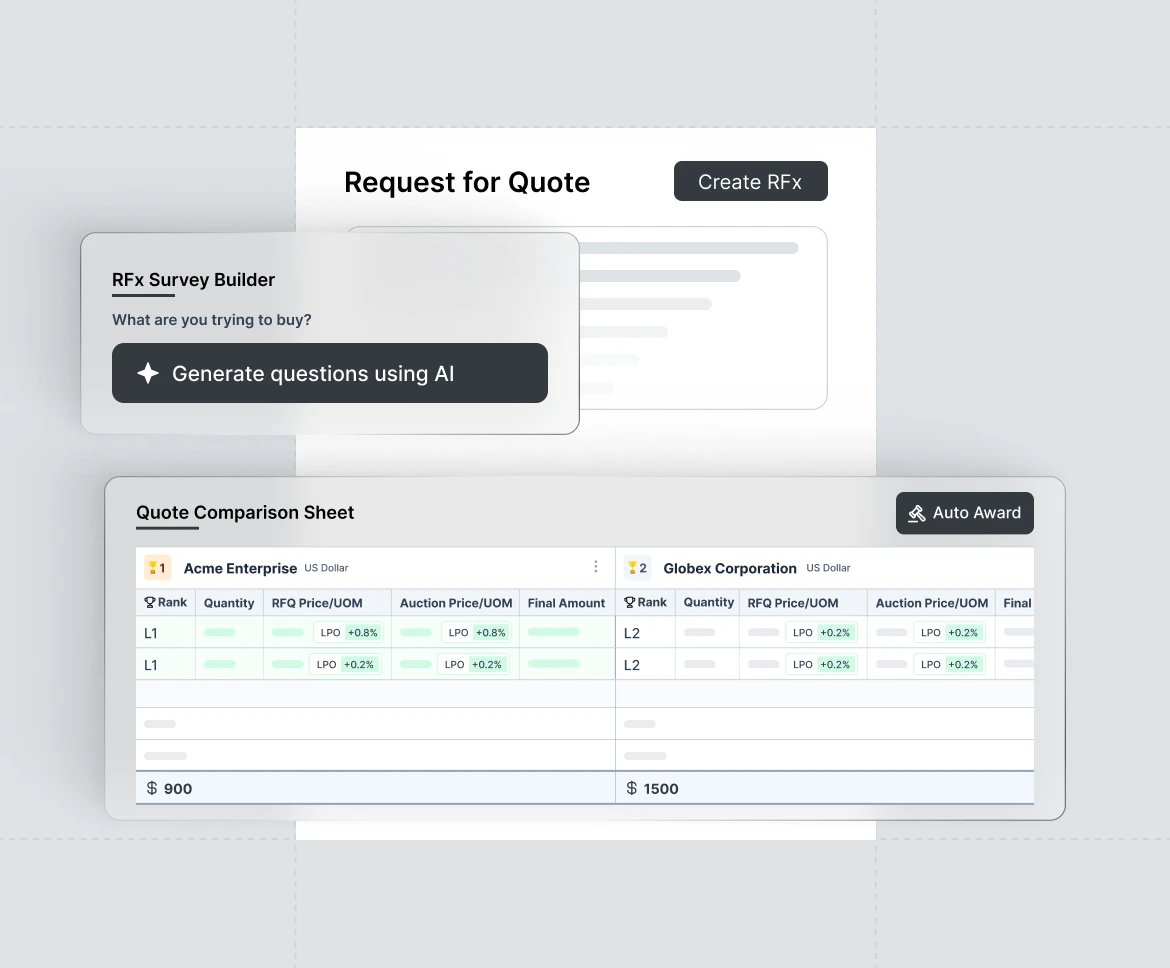Click Globex first-row RFQ LPO +0.2% tag

click(x=821, y=632)
